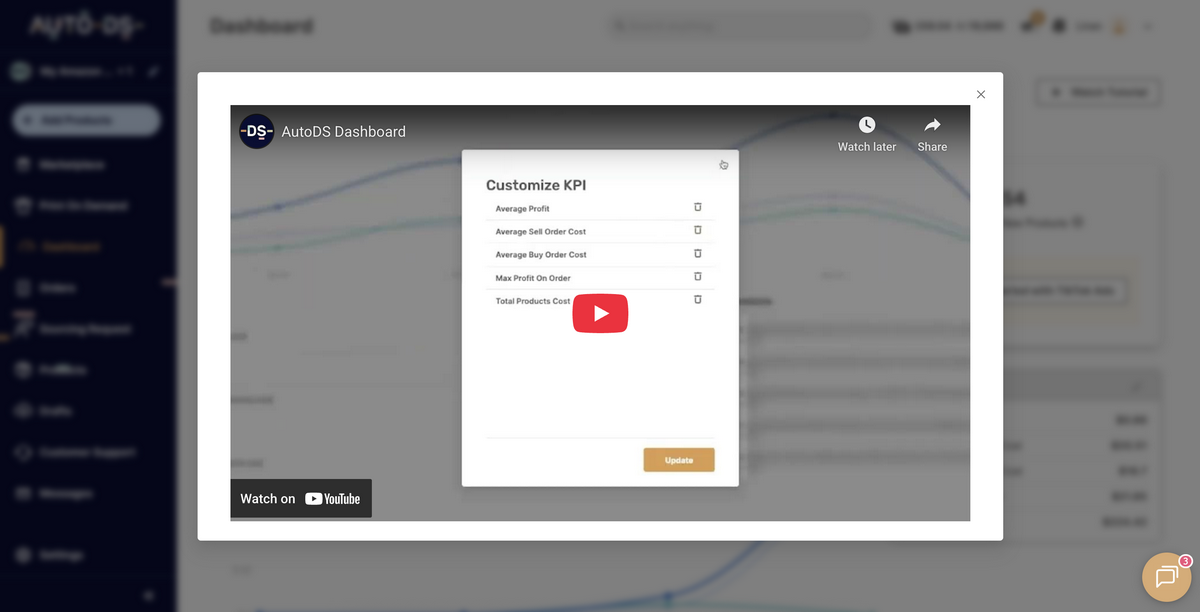Open the chat support bubble
The height and width of the screenshot is (612, 1200).
(1166, 576)
